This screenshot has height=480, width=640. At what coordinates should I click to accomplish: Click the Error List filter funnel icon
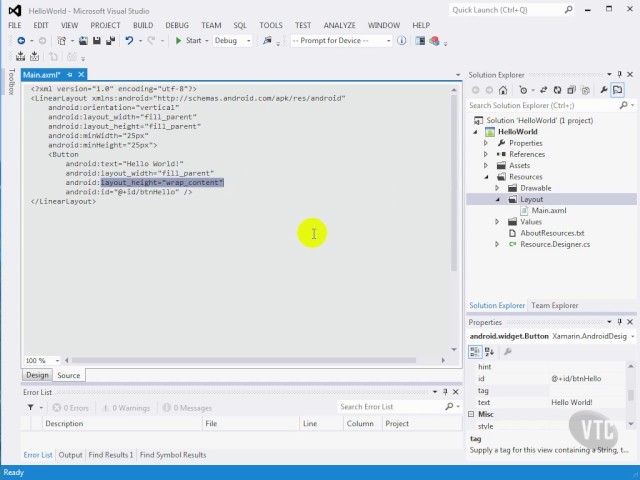31,407
